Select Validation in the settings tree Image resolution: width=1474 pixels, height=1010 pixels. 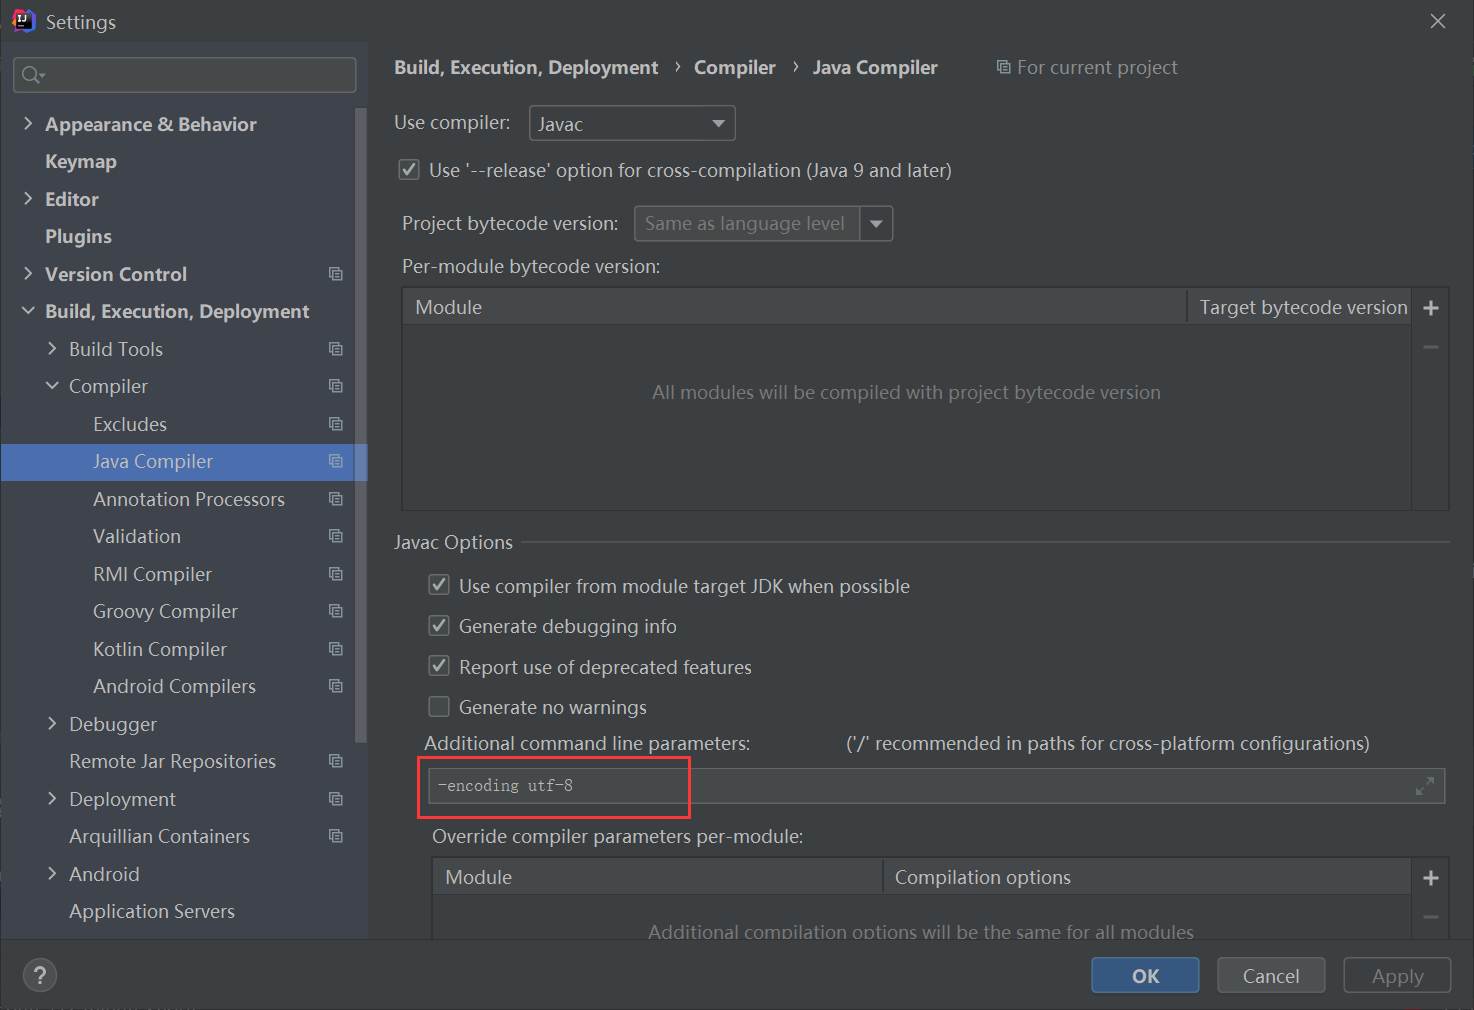pos(137,536)
